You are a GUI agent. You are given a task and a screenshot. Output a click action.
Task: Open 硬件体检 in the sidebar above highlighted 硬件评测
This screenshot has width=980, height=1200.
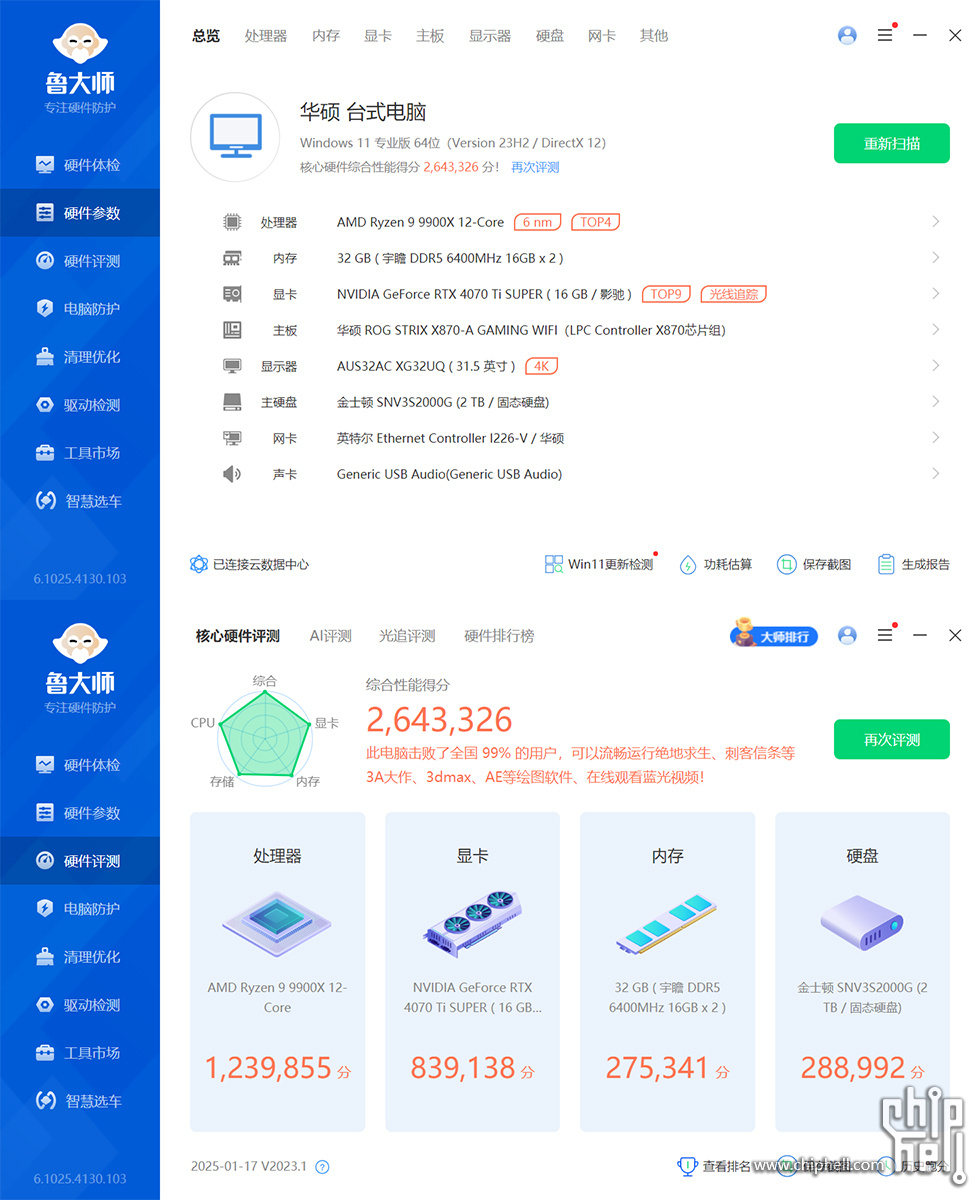pyautogui.click(x=80, y=765)
